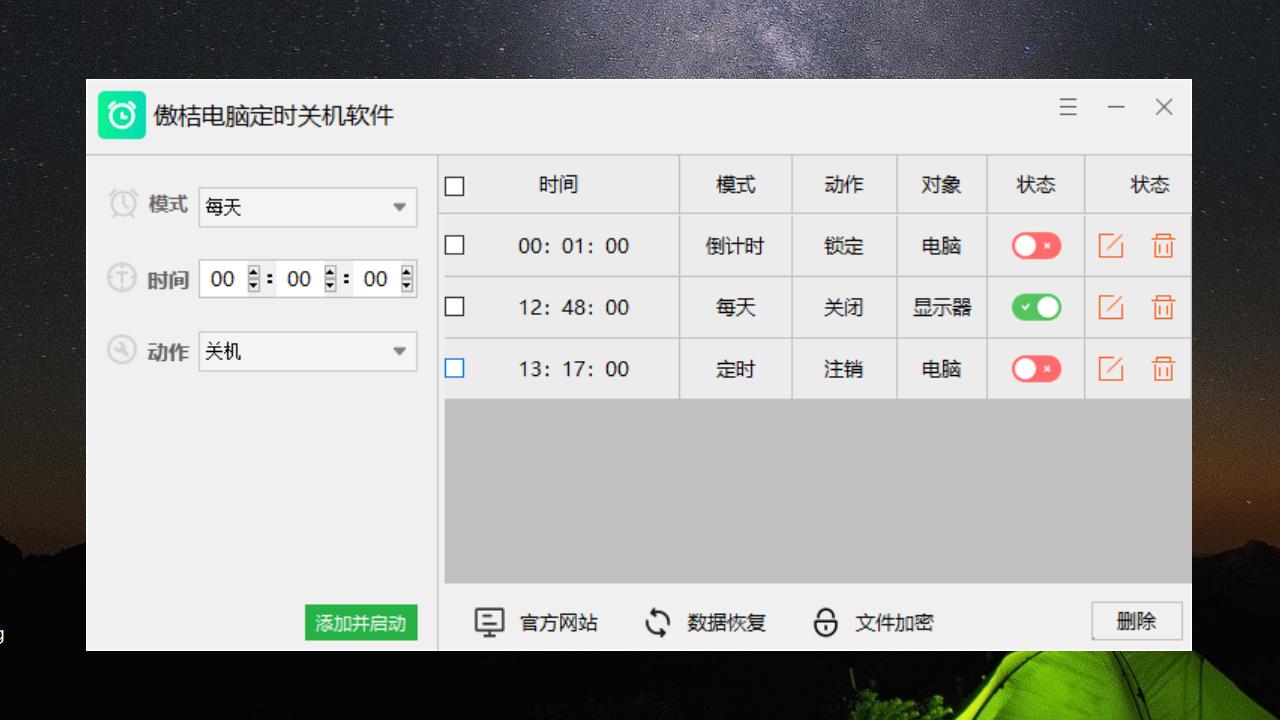Click the 添加并启动 green button

point(360,622)
